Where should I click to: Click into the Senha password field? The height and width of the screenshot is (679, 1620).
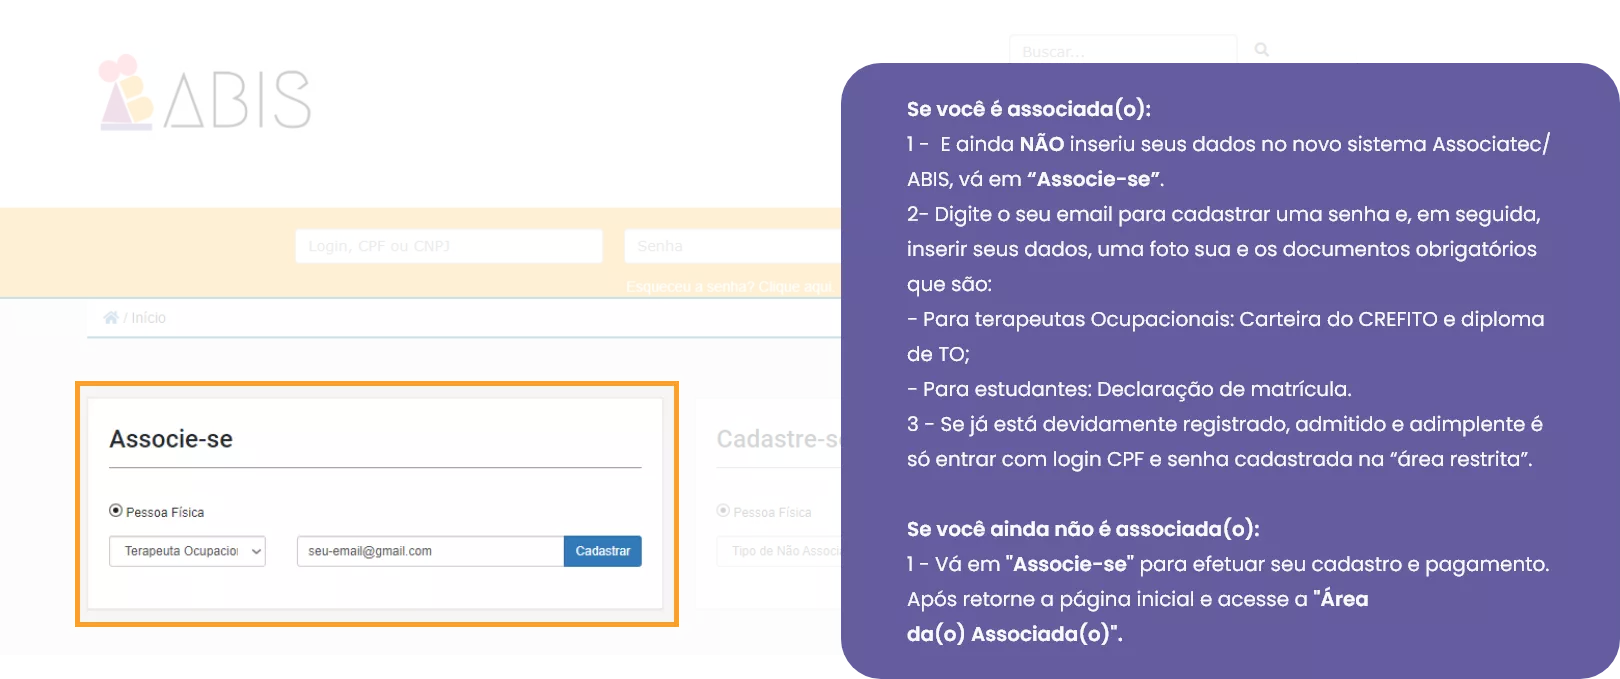pos(732,246)
